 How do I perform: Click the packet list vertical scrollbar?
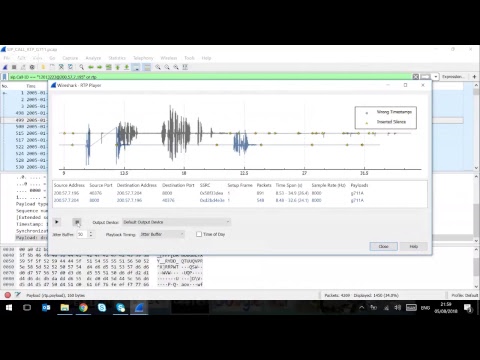pos(476,126)
